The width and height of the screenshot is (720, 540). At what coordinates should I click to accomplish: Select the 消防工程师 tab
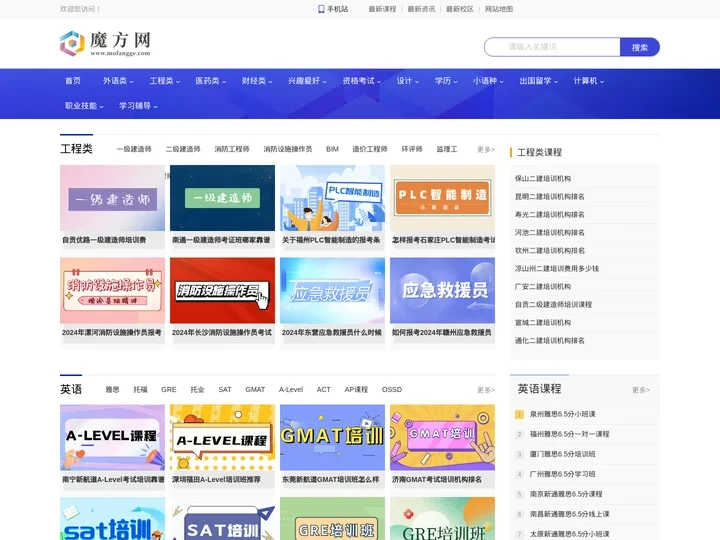pyautogui.click(x=232, y=149)
